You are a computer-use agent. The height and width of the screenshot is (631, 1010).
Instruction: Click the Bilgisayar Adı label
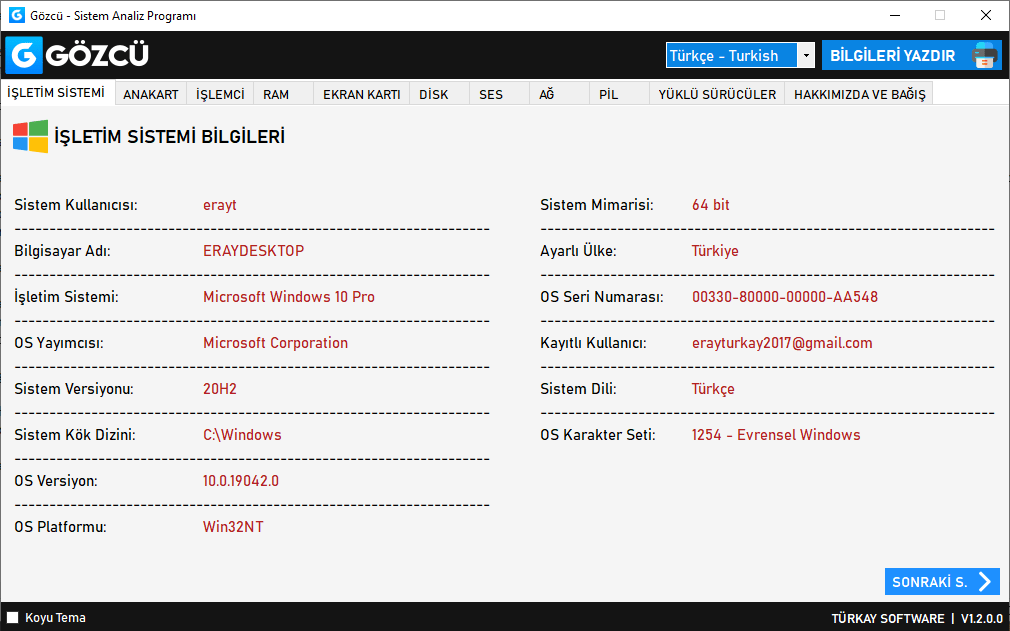point(62,250)
